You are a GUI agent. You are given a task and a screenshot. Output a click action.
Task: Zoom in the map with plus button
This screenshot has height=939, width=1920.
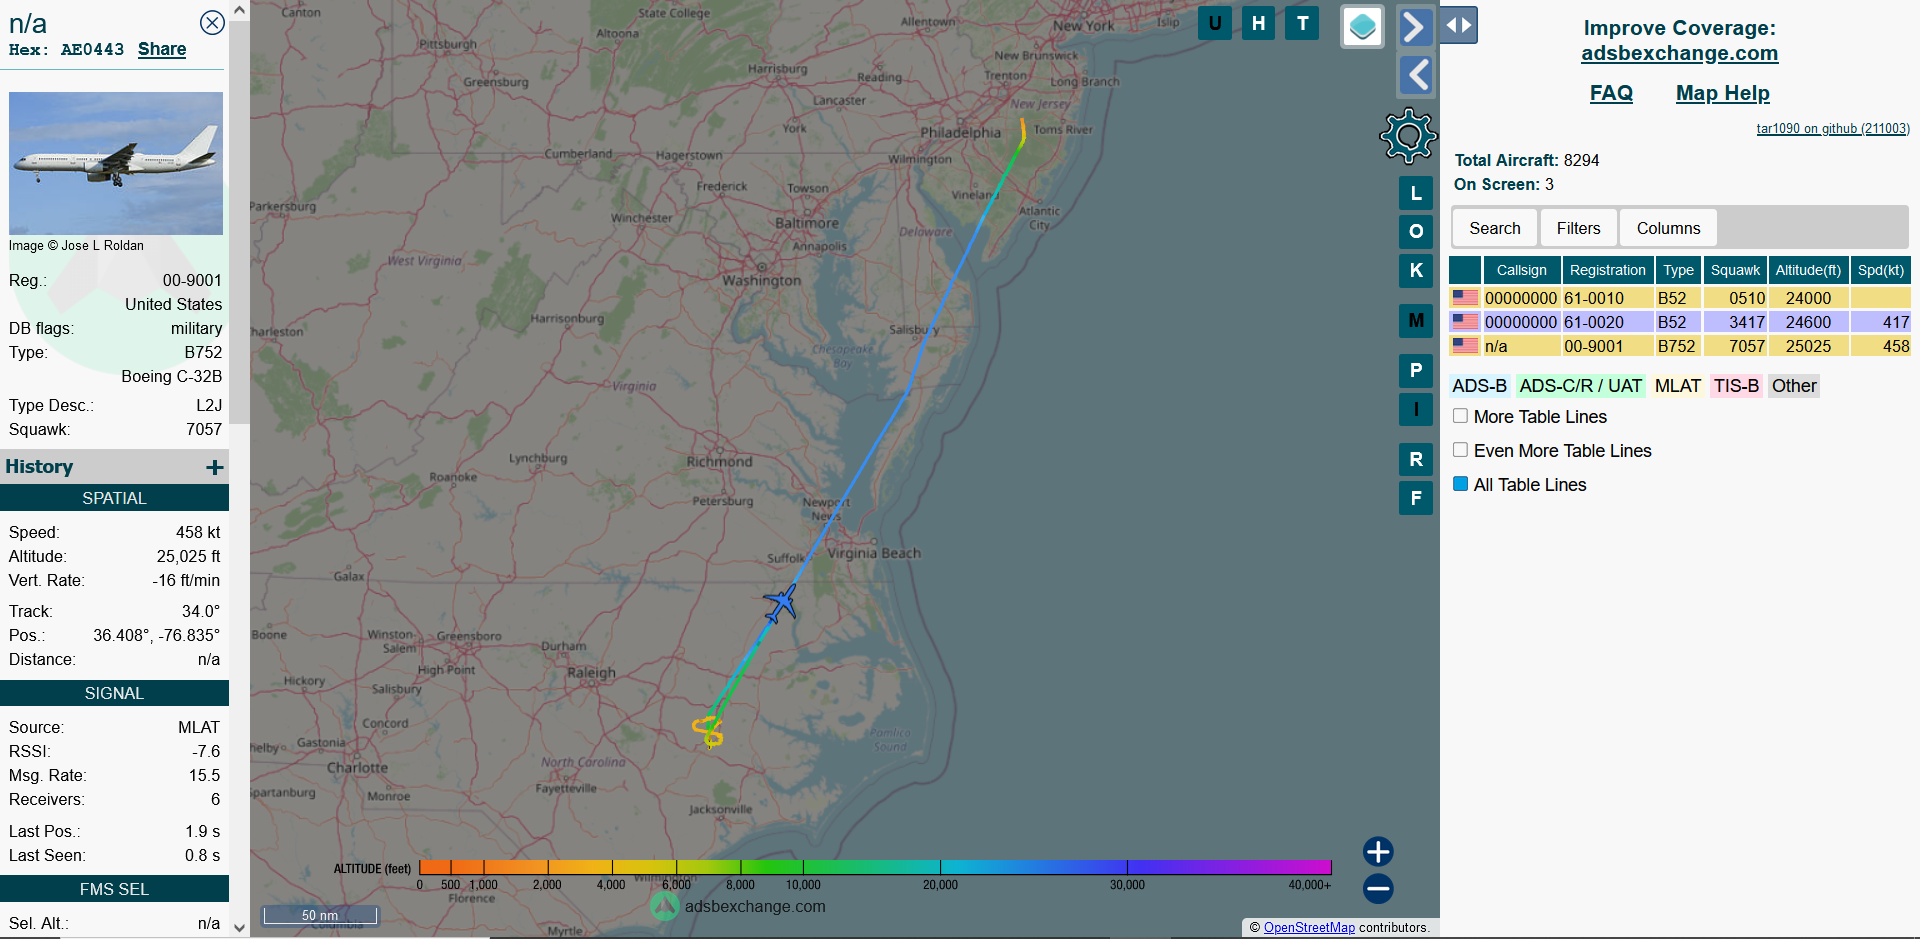tap(1378, 852)
